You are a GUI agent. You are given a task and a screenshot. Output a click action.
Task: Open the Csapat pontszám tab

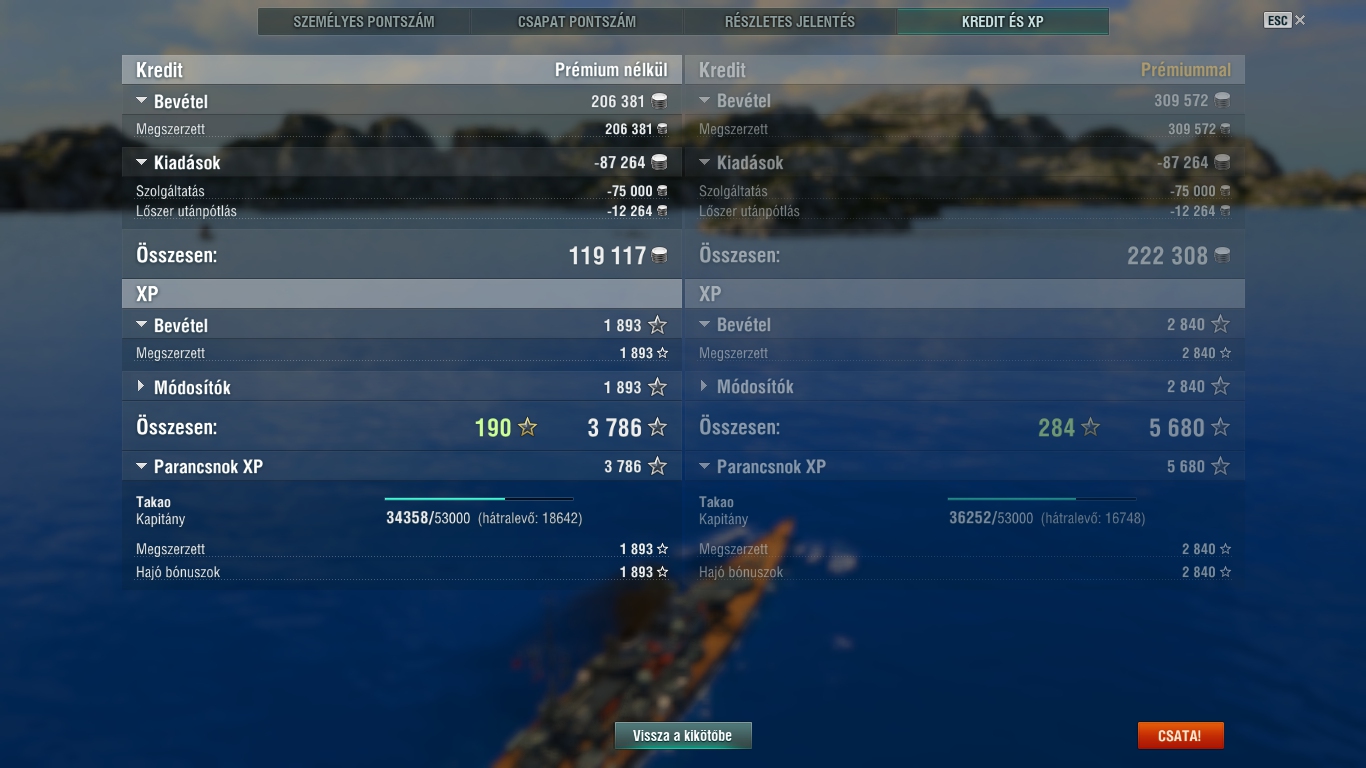coord(577,21)
